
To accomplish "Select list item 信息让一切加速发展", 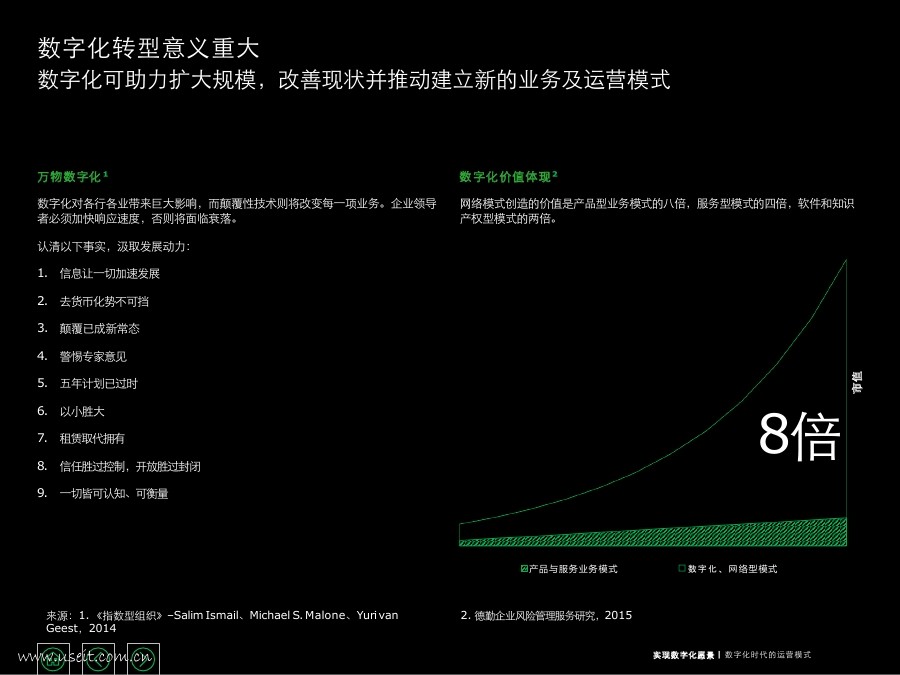I will tap(110, 274).
